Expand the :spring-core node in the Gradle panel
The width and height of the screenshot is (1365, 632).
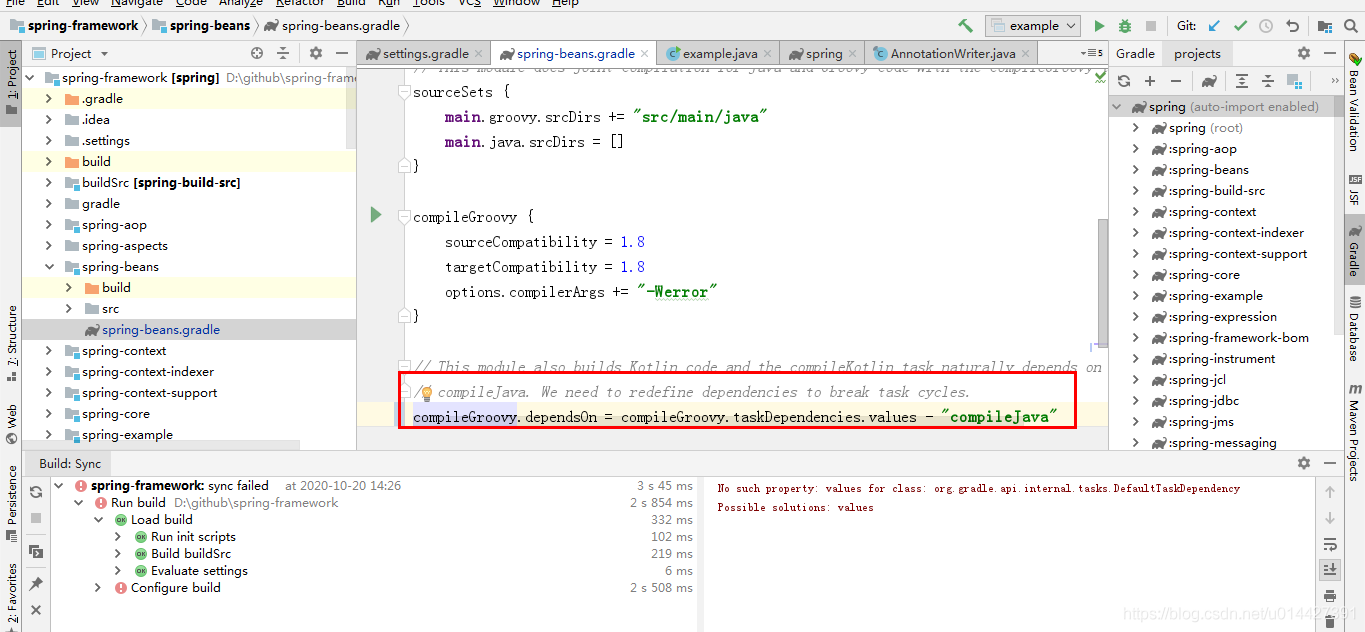click(x=1136, y=275)
